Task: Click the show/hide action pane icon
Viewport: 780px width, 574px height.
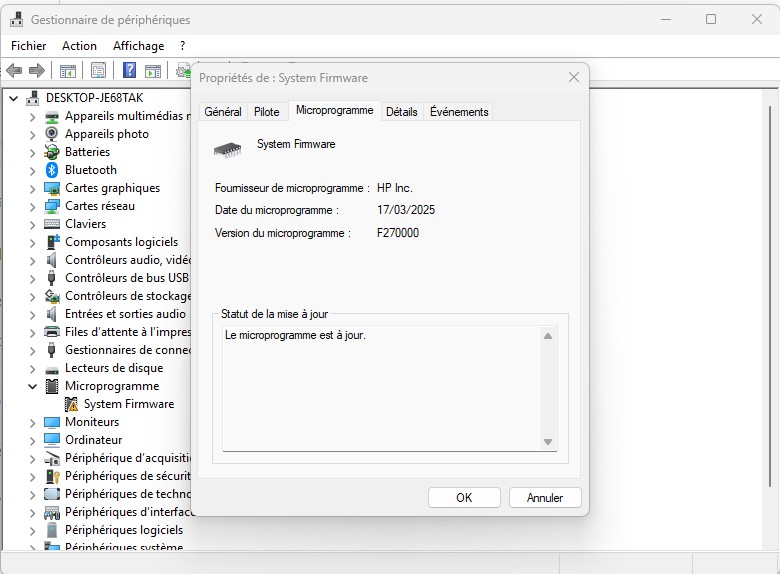Action: [x=153, y=71]
